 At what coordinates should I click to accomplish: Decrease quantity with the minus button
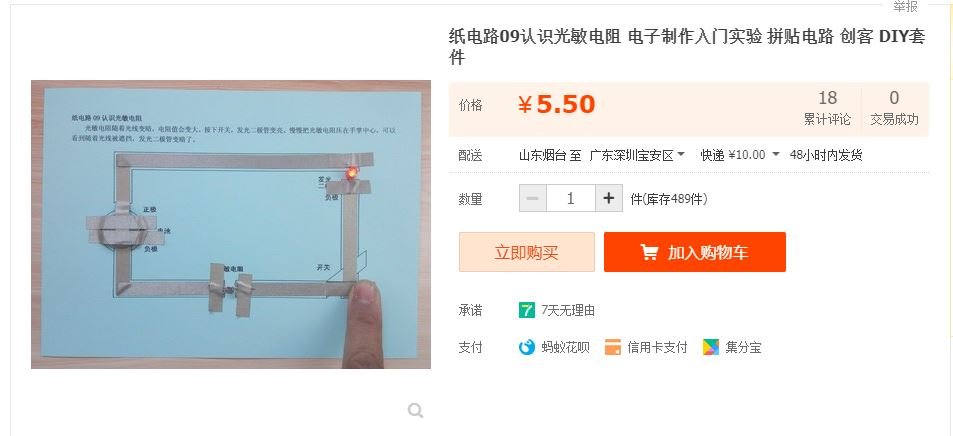pos(533,198)
